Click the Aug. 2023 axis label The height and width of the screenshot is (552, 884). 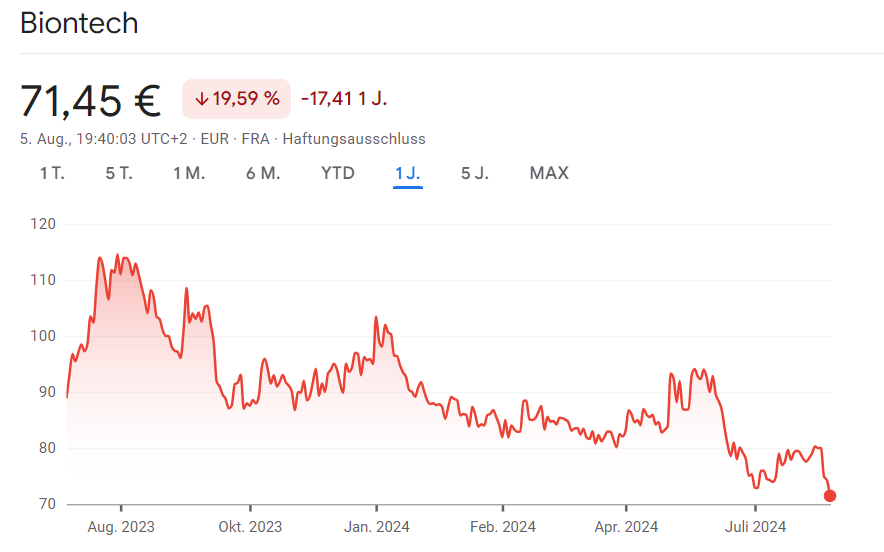click(x=121, y=527)
